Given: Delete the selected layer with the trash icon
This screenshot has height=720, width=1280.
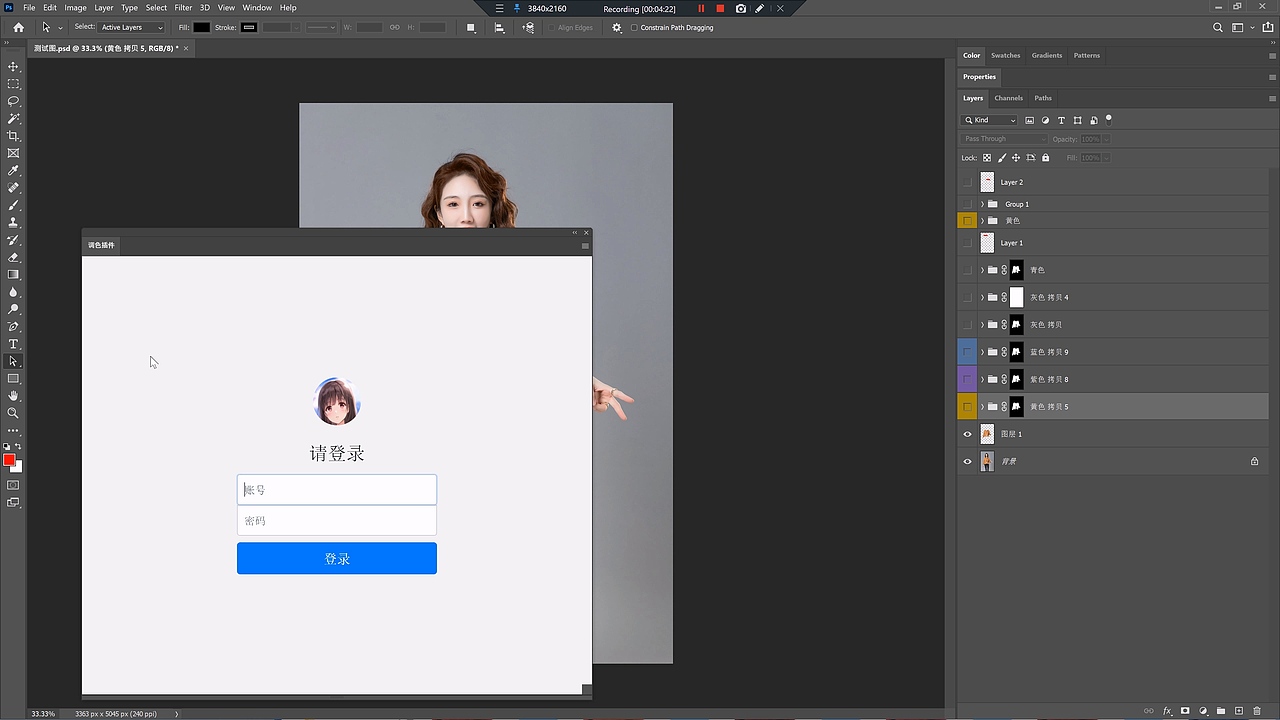Looking at the screenshot, I should 1257,710.
